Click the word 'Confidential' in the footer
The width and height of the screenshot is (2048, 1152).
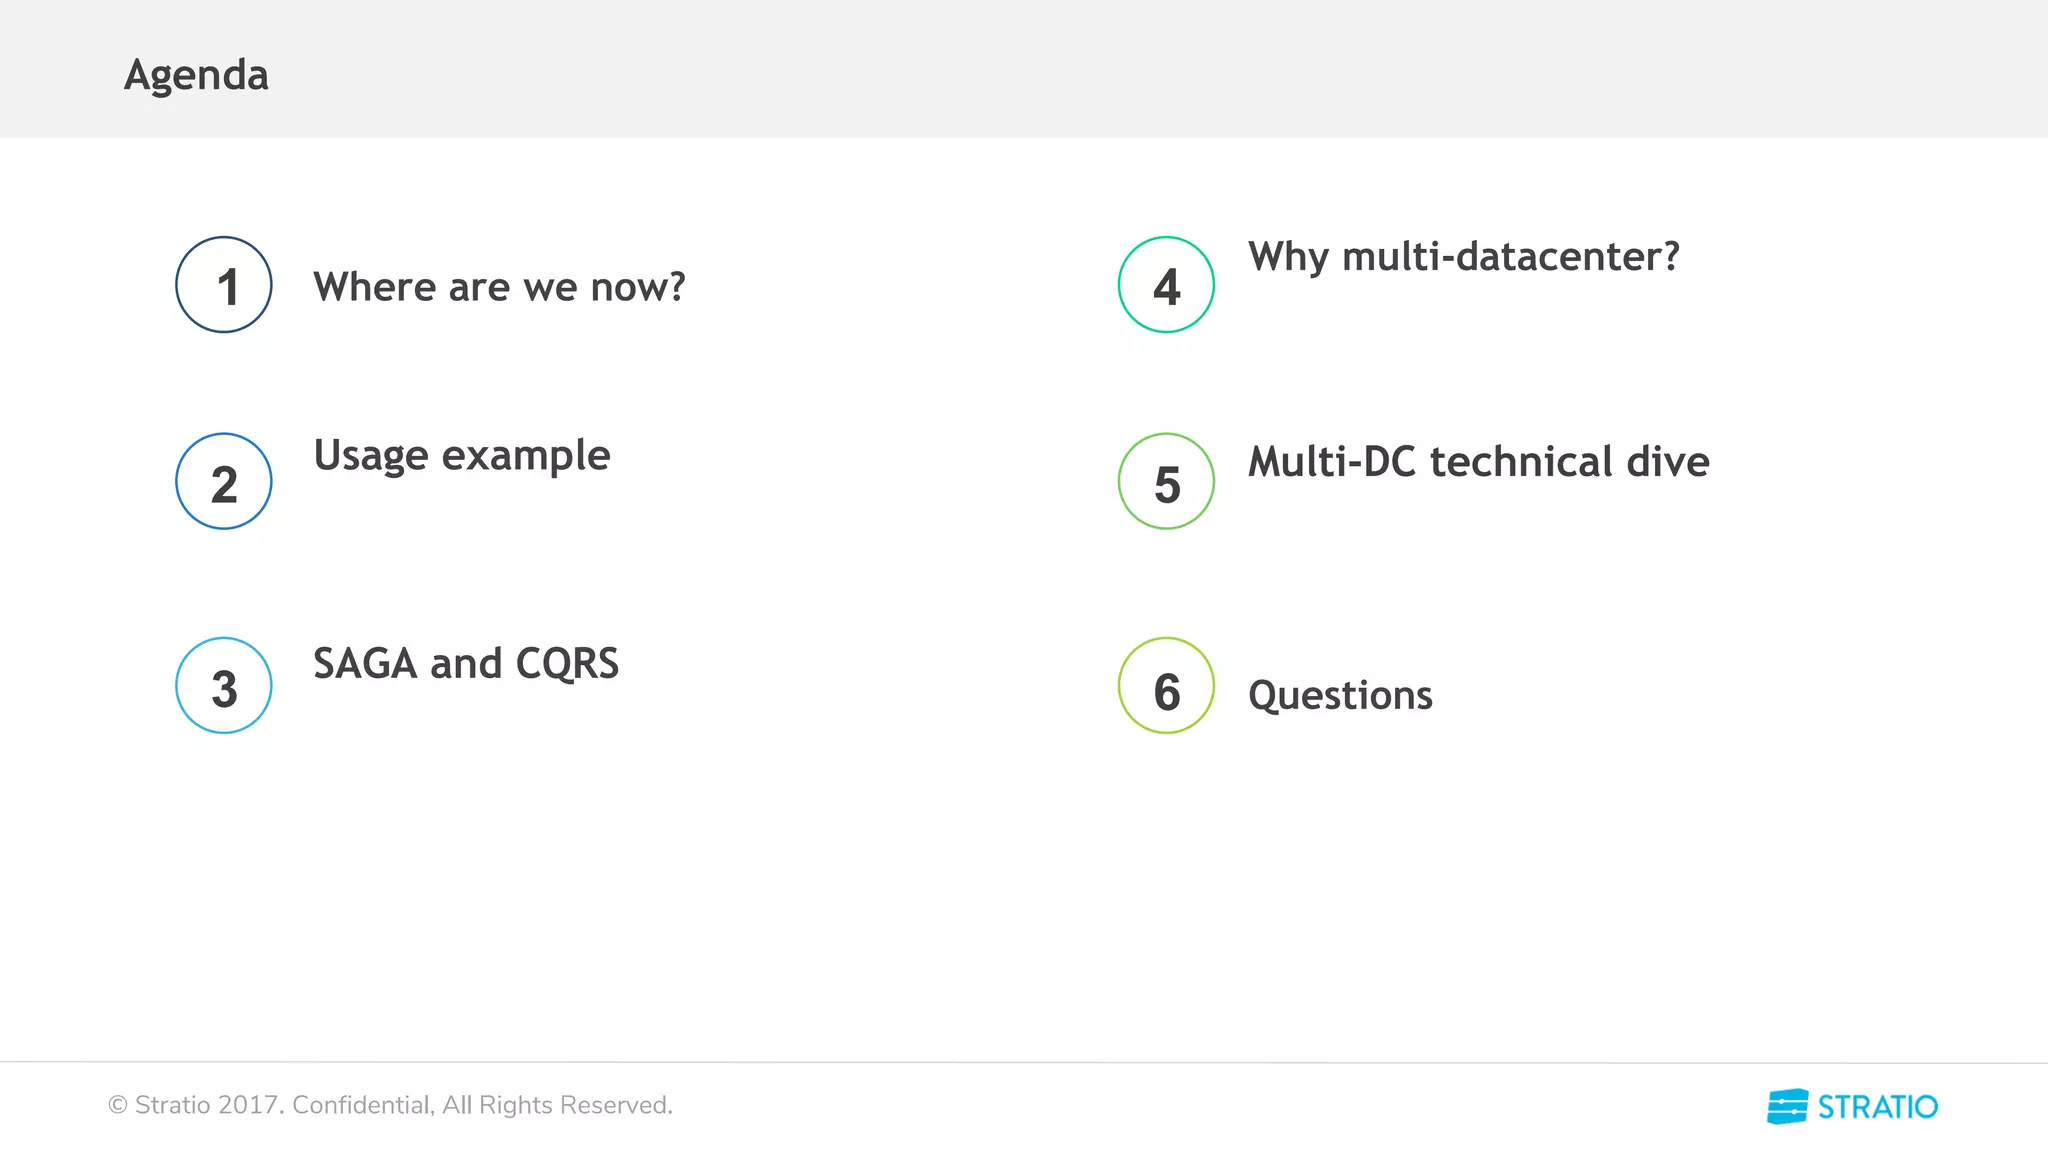pyautogui.click(x=362, y=1105)
